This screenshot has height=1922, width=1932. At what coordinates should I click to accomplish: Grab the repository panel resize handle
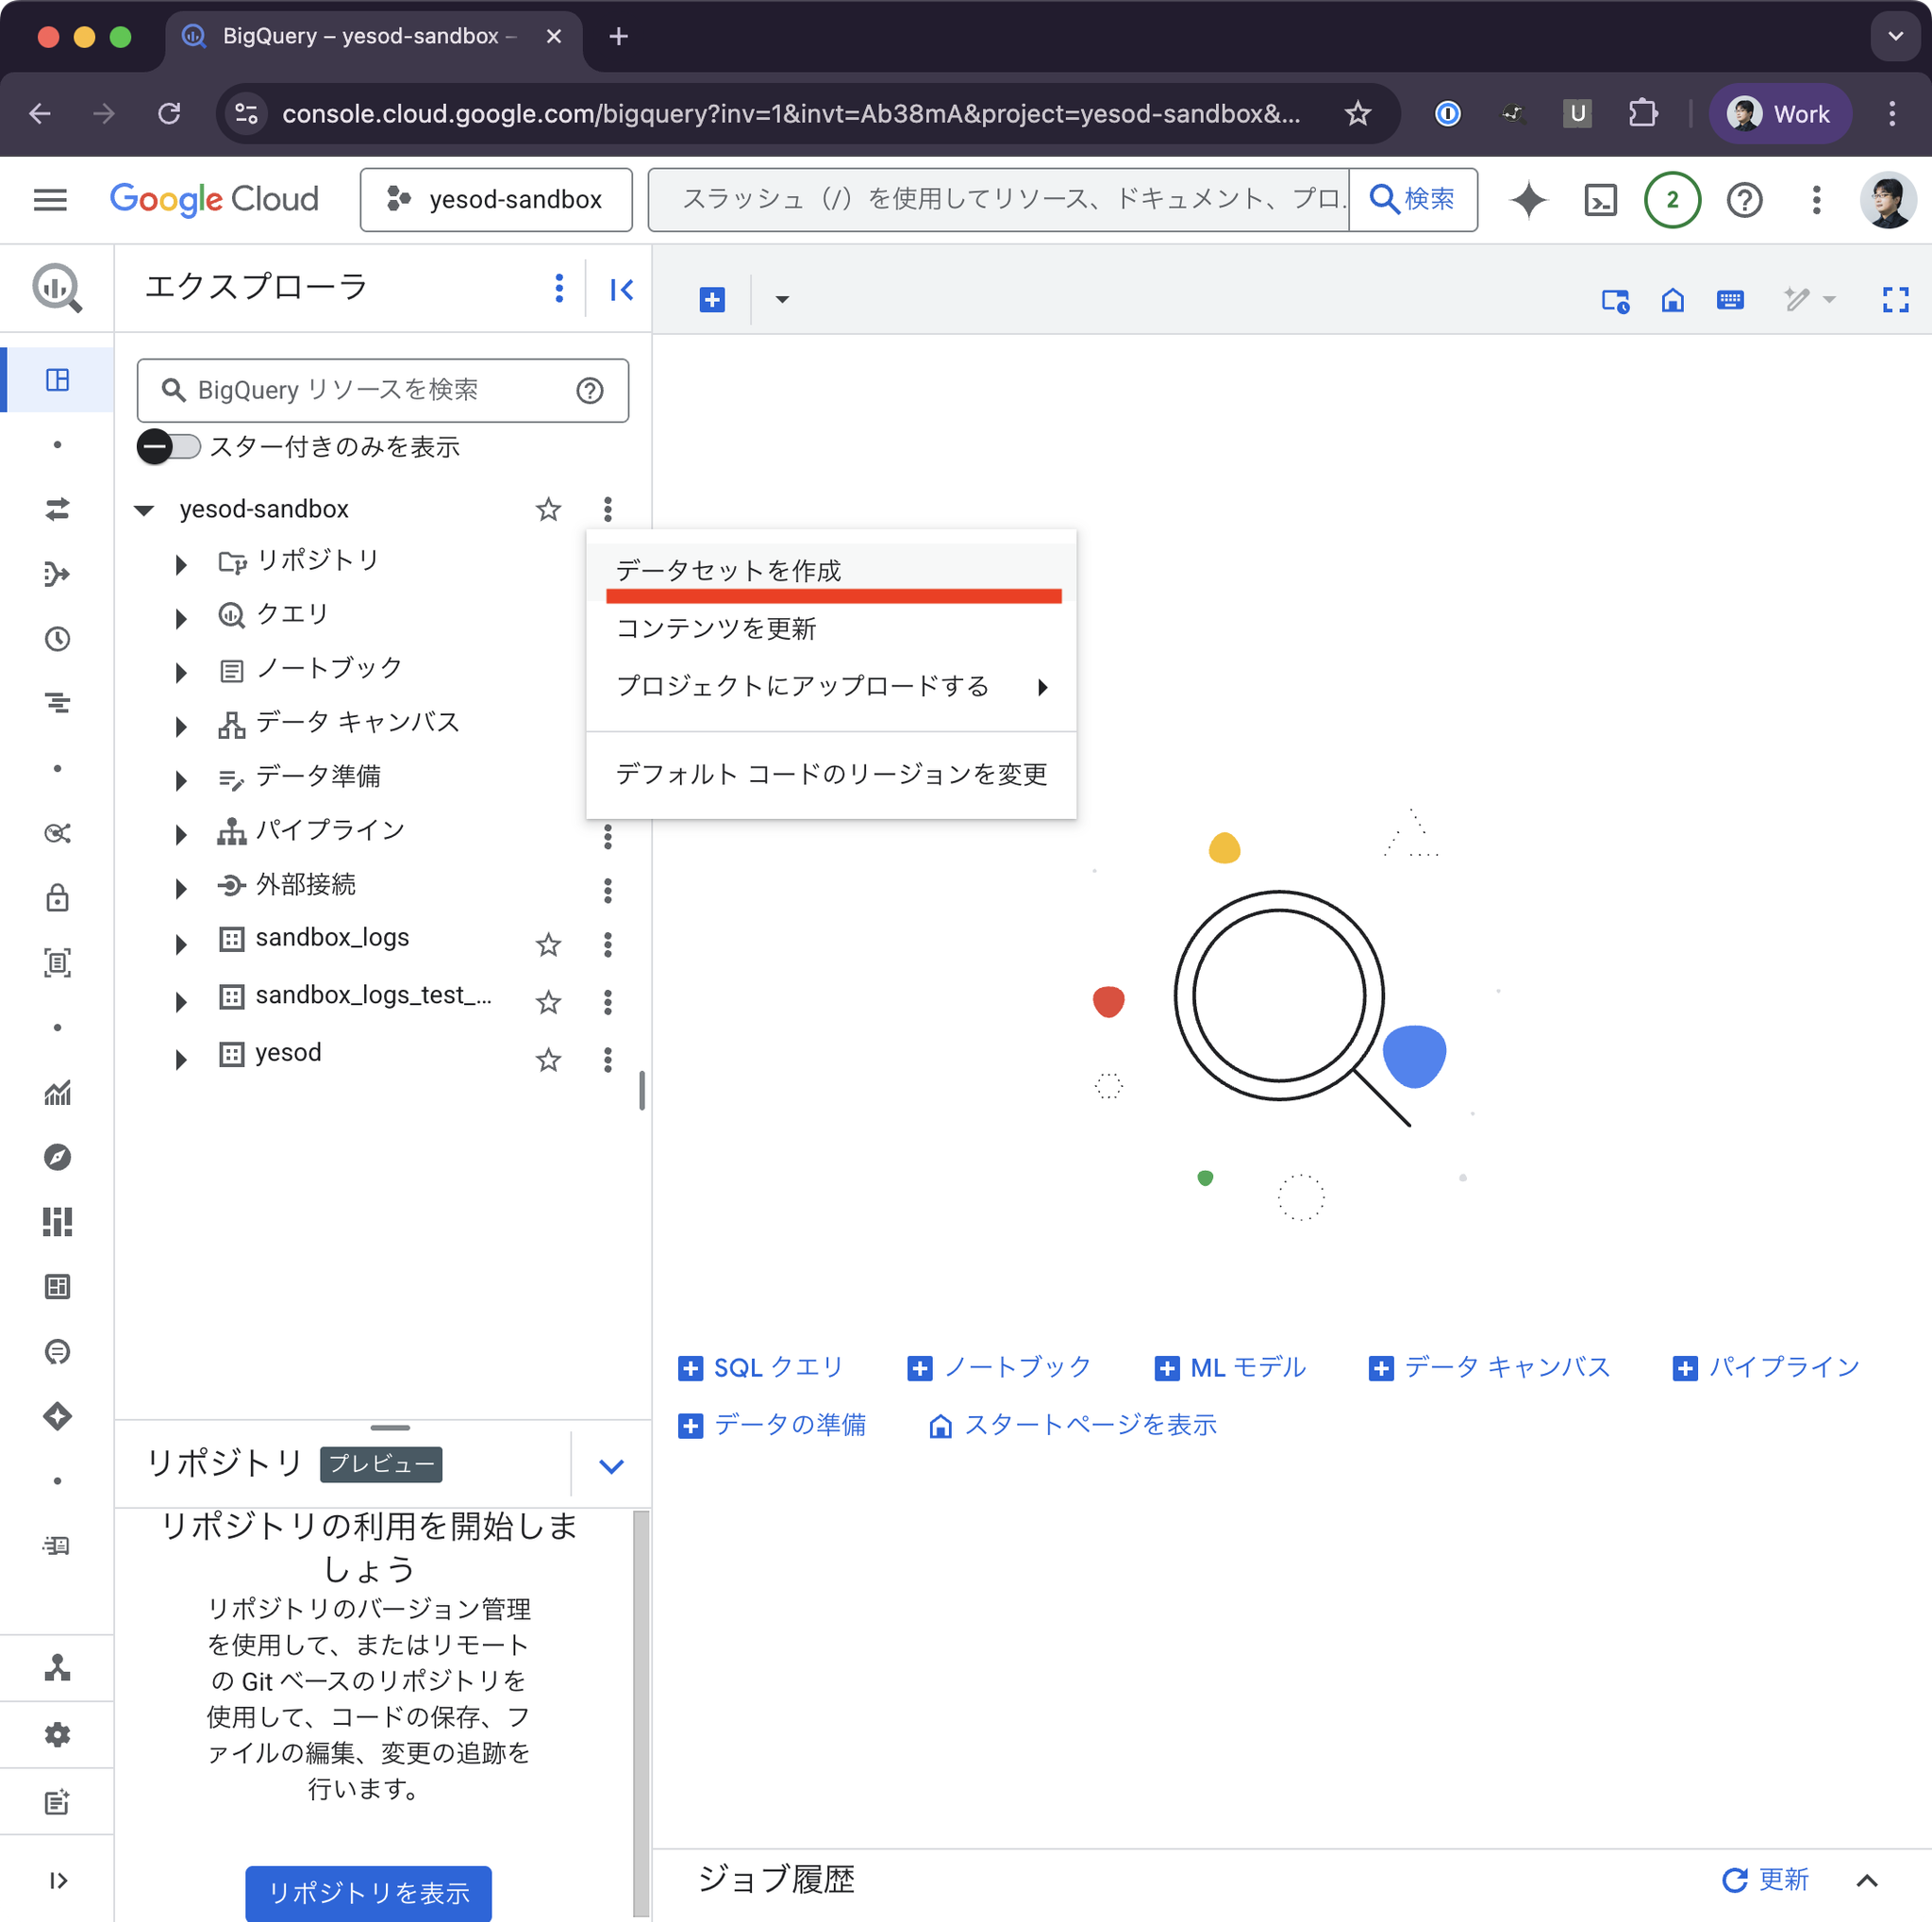click(390, 1427)
